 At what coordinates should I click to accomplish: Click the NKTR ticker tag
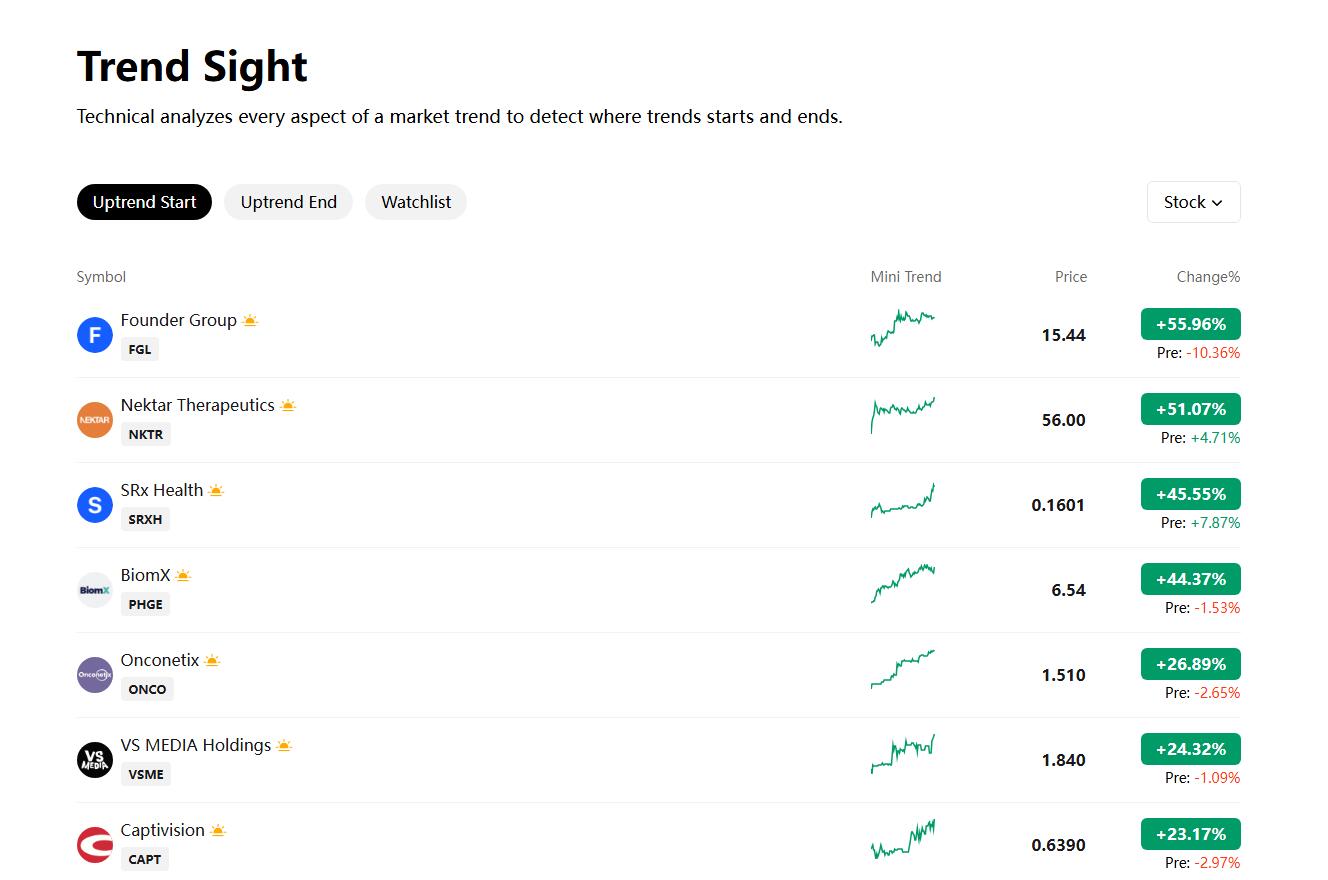point(146,434)
